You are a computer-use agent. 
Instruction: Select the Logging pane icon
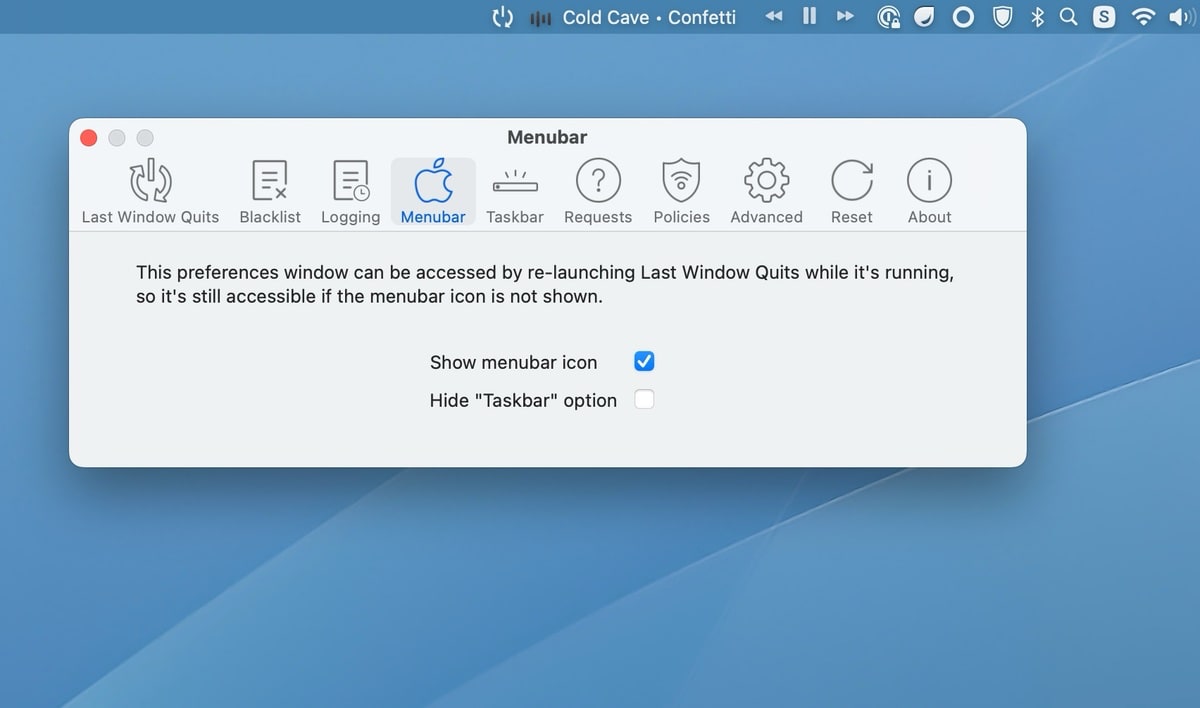click(x=350, y=189)
